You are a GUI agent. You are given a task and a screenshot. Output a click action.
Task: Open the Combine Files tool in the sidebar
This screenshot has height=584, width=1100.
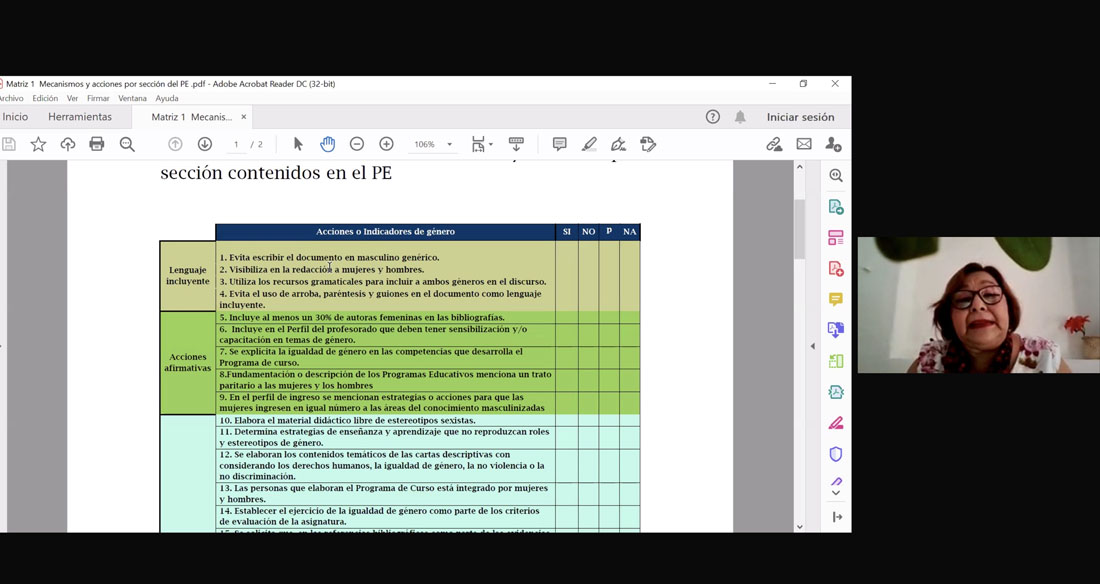click(836, 330)
